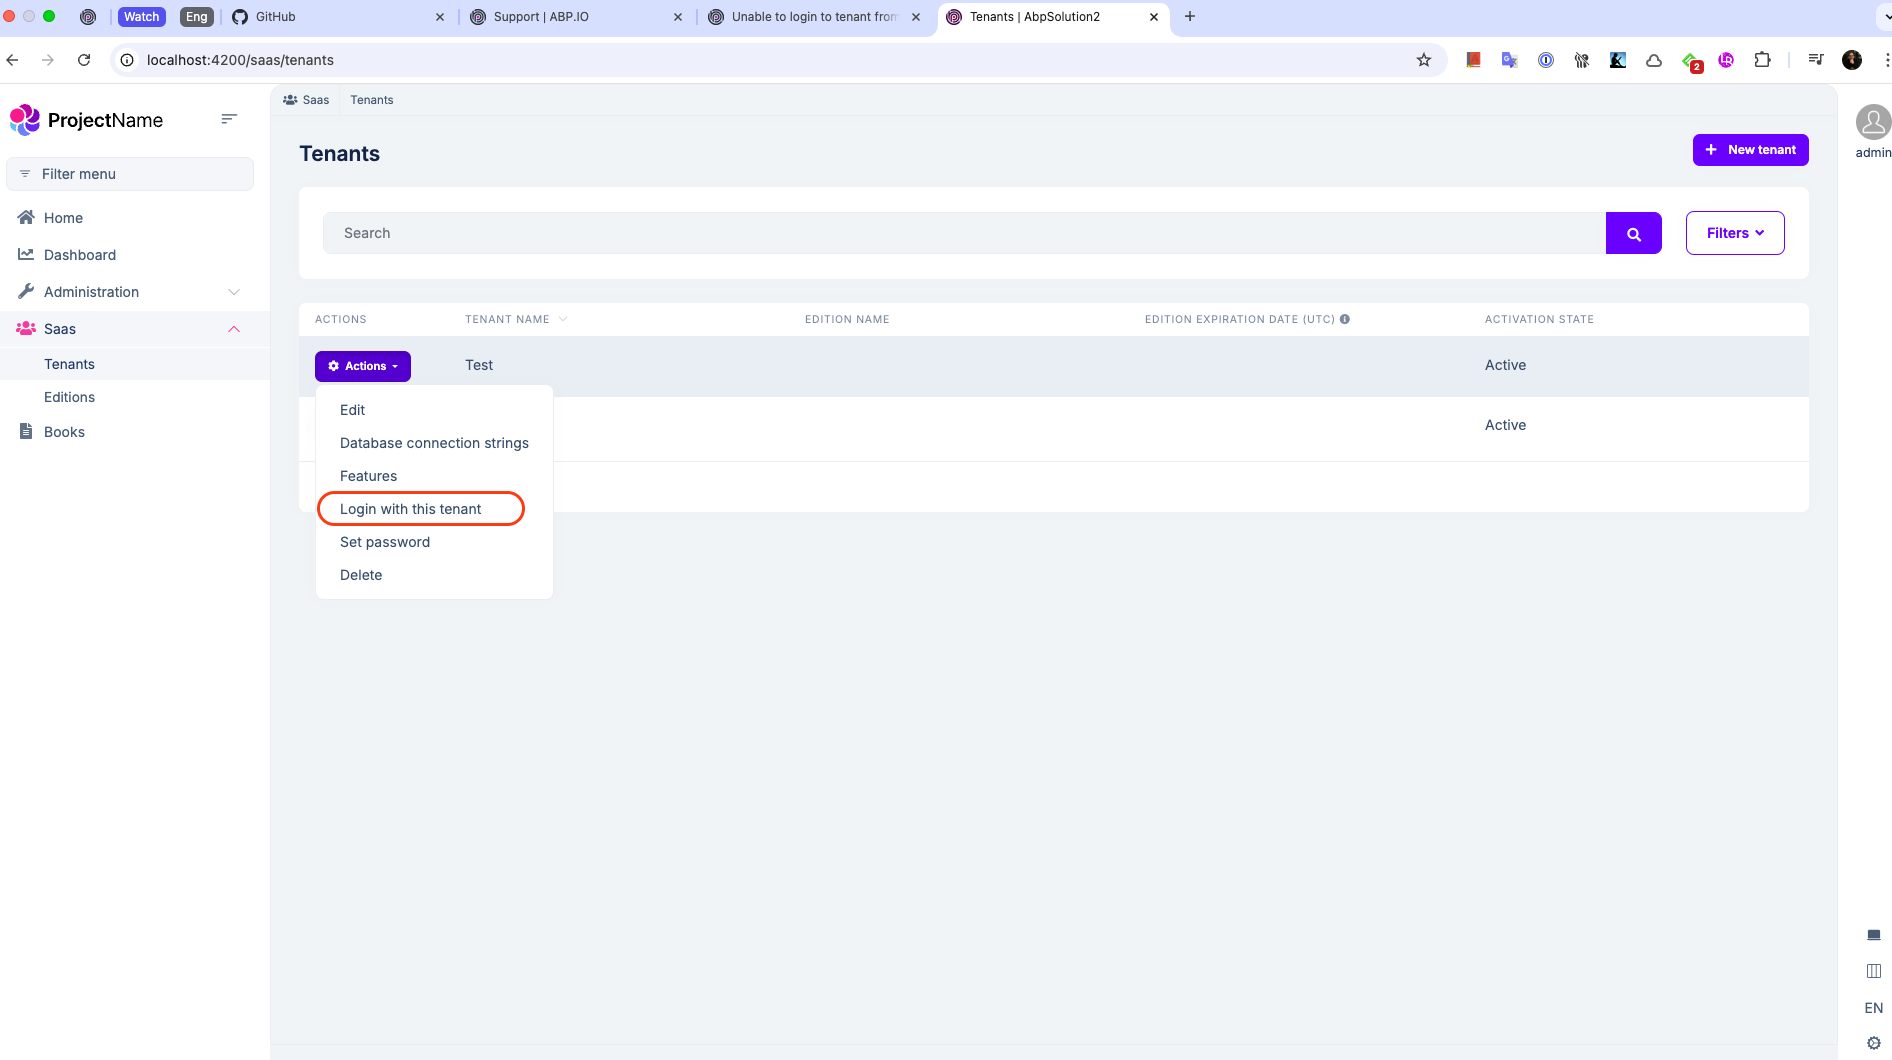Screen dimensions: 1892x1060
Task: Close the Actions dropdown for Test tenant
Action: tap(363, 366)
